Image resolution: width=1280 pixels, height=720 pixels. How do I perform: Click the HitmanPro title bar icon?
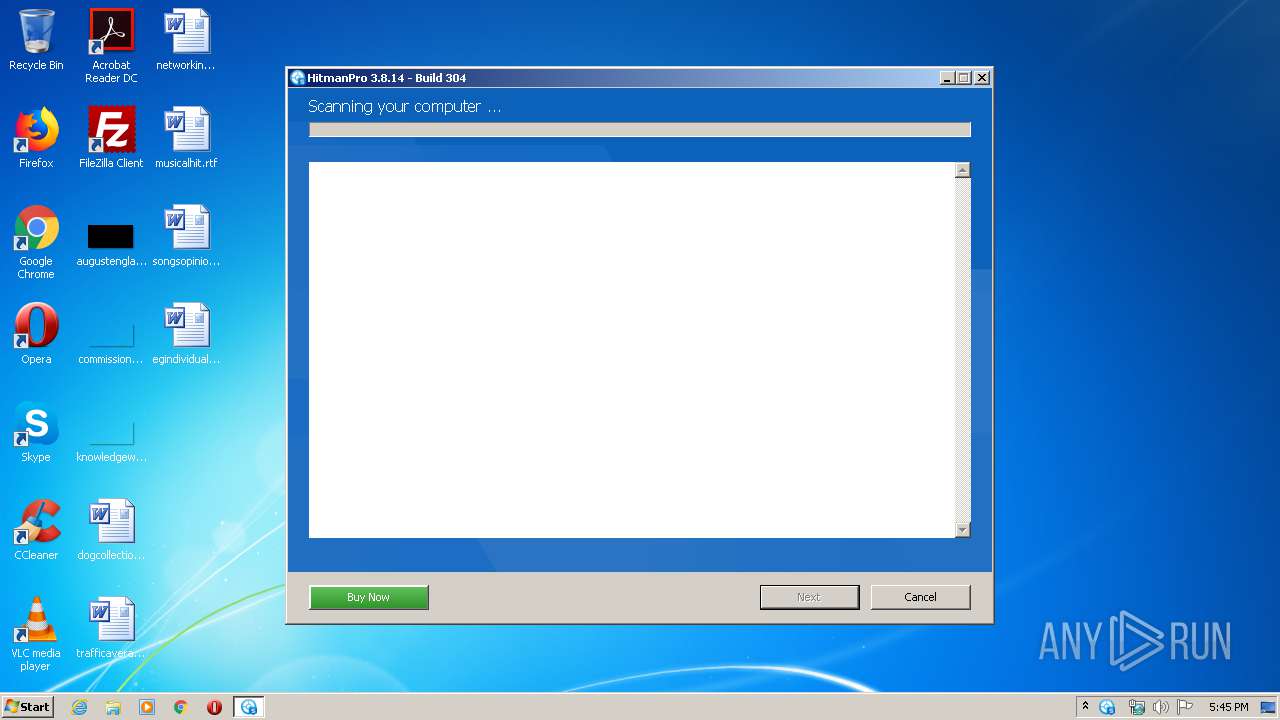click(x=297, y=78)
